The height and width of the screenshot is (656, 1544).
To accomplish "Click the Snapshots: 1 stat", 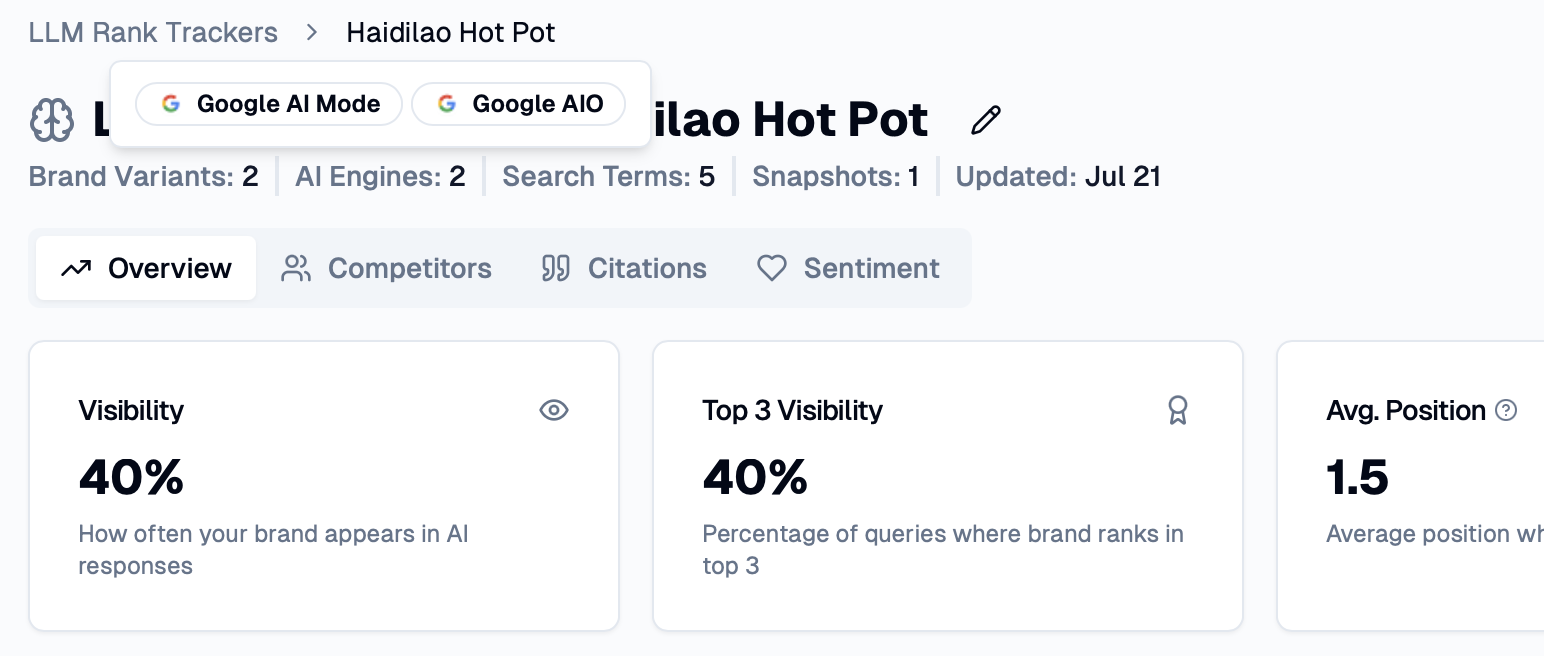I will (835, 177).
